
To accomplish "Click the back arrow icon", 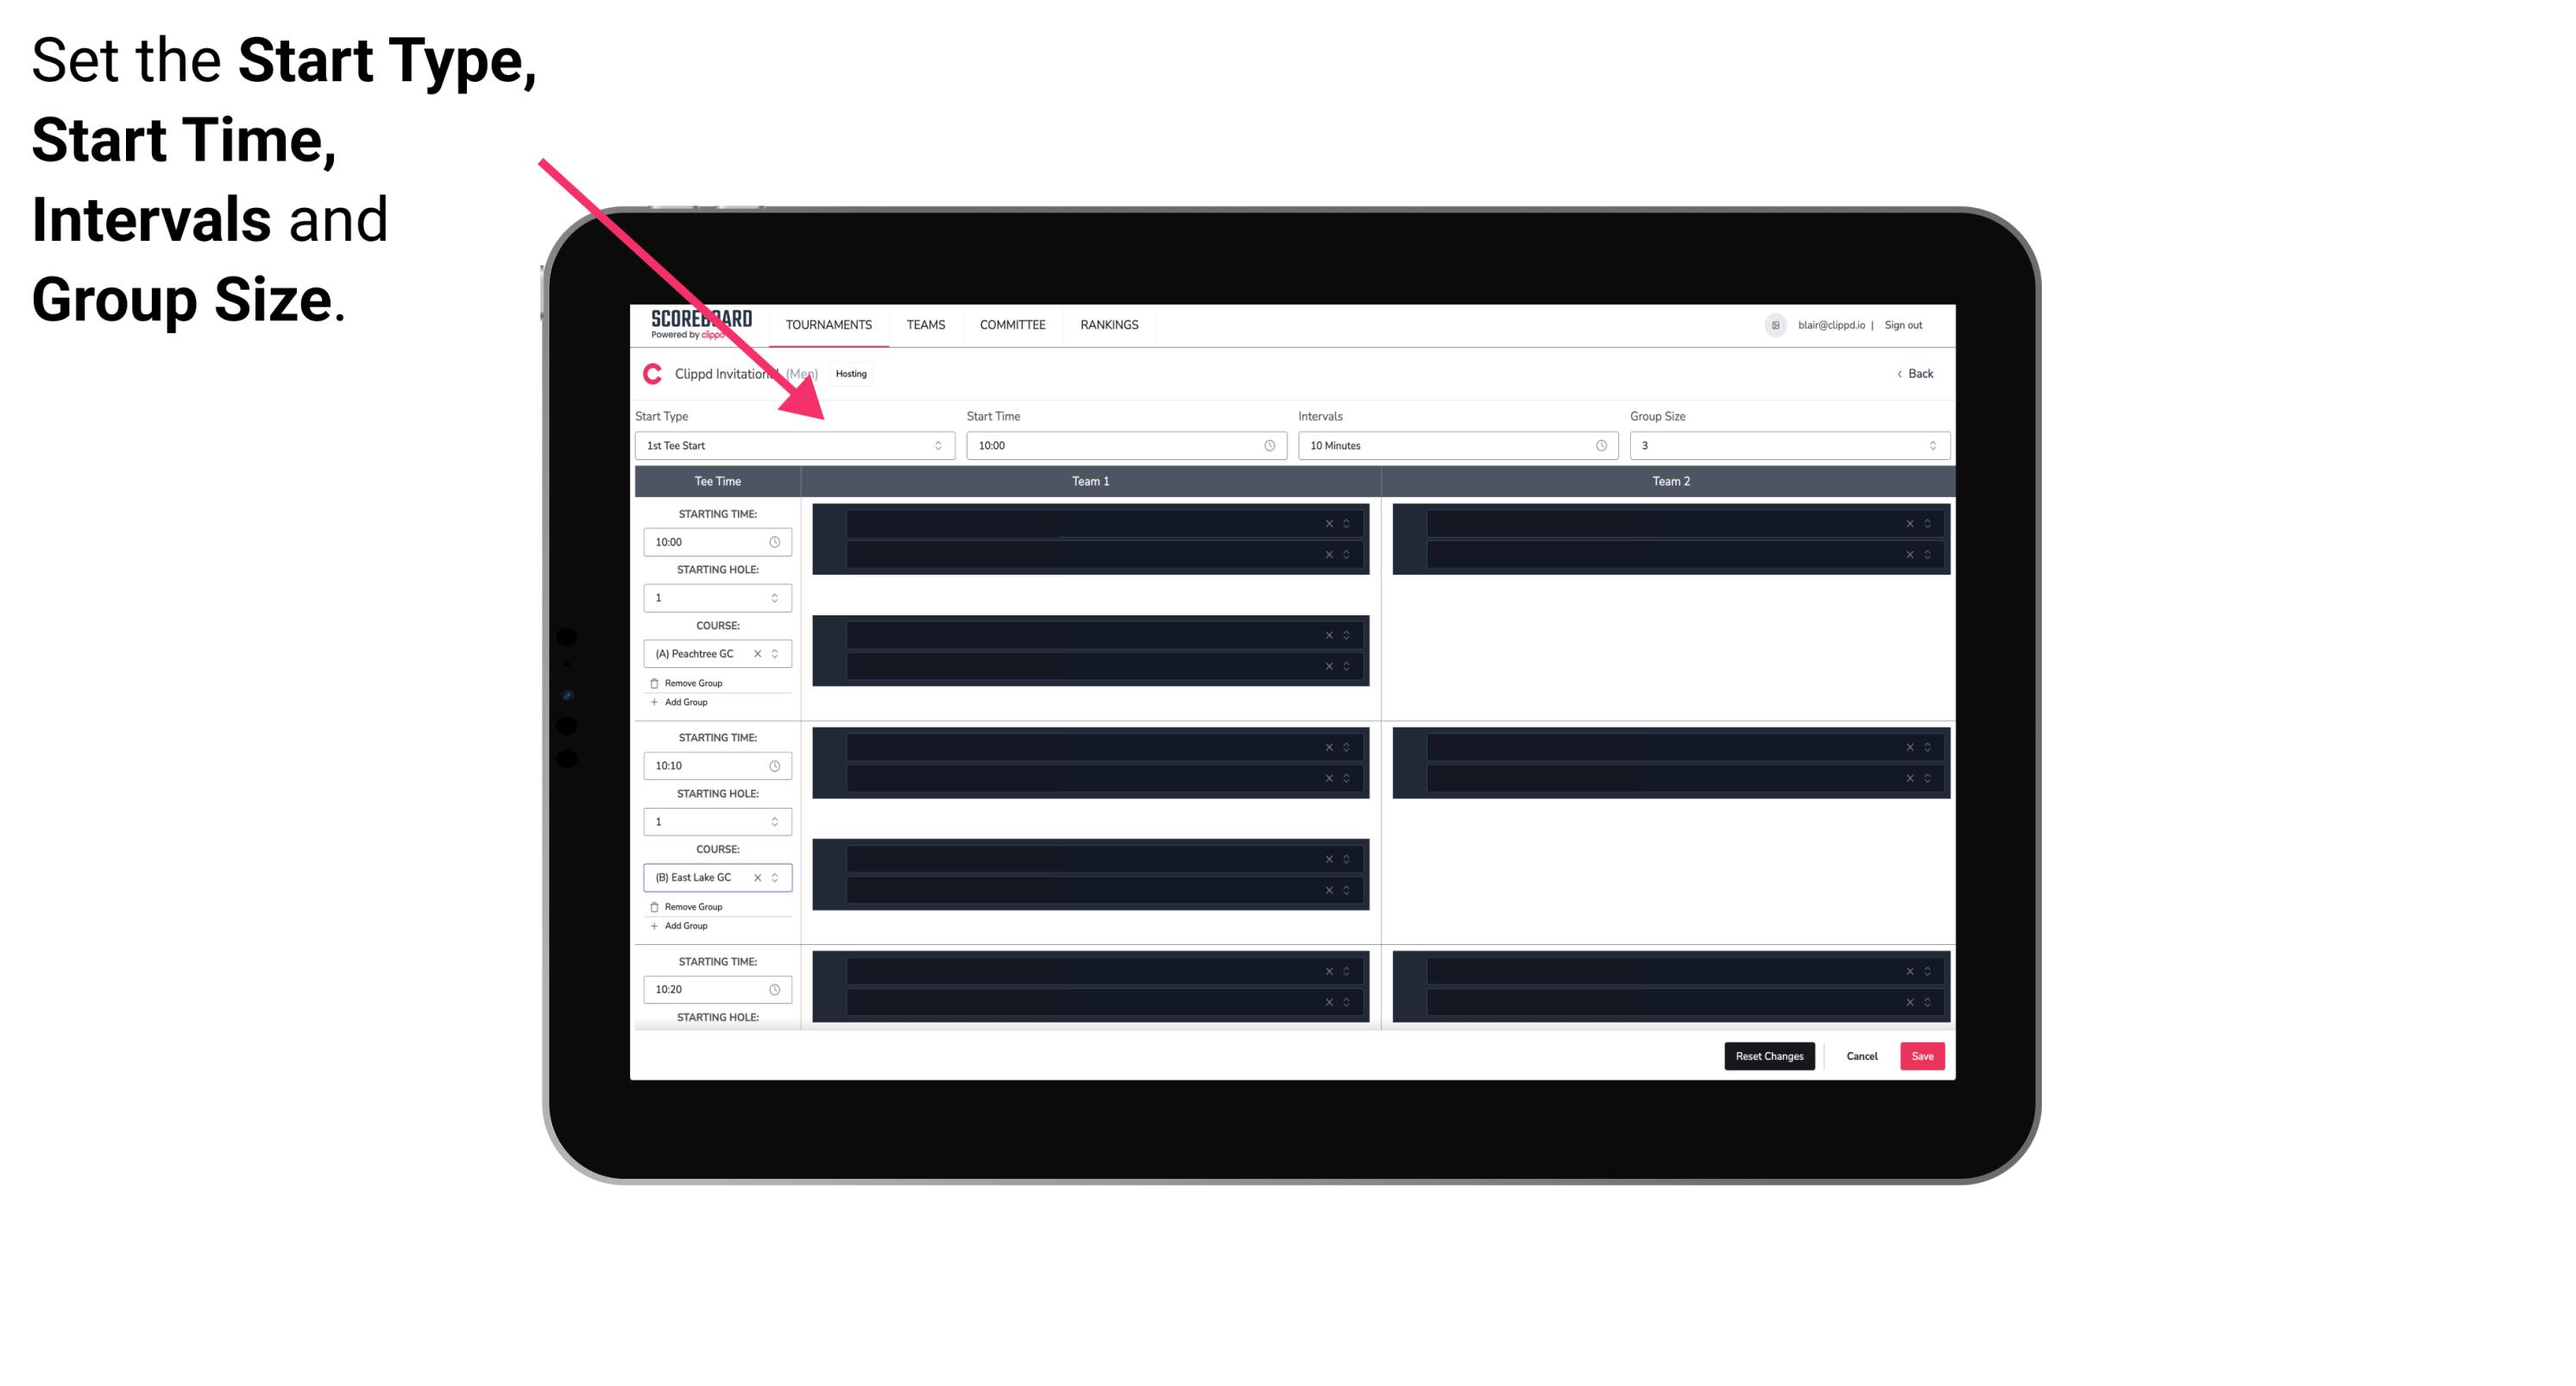I will point(1897,374).
